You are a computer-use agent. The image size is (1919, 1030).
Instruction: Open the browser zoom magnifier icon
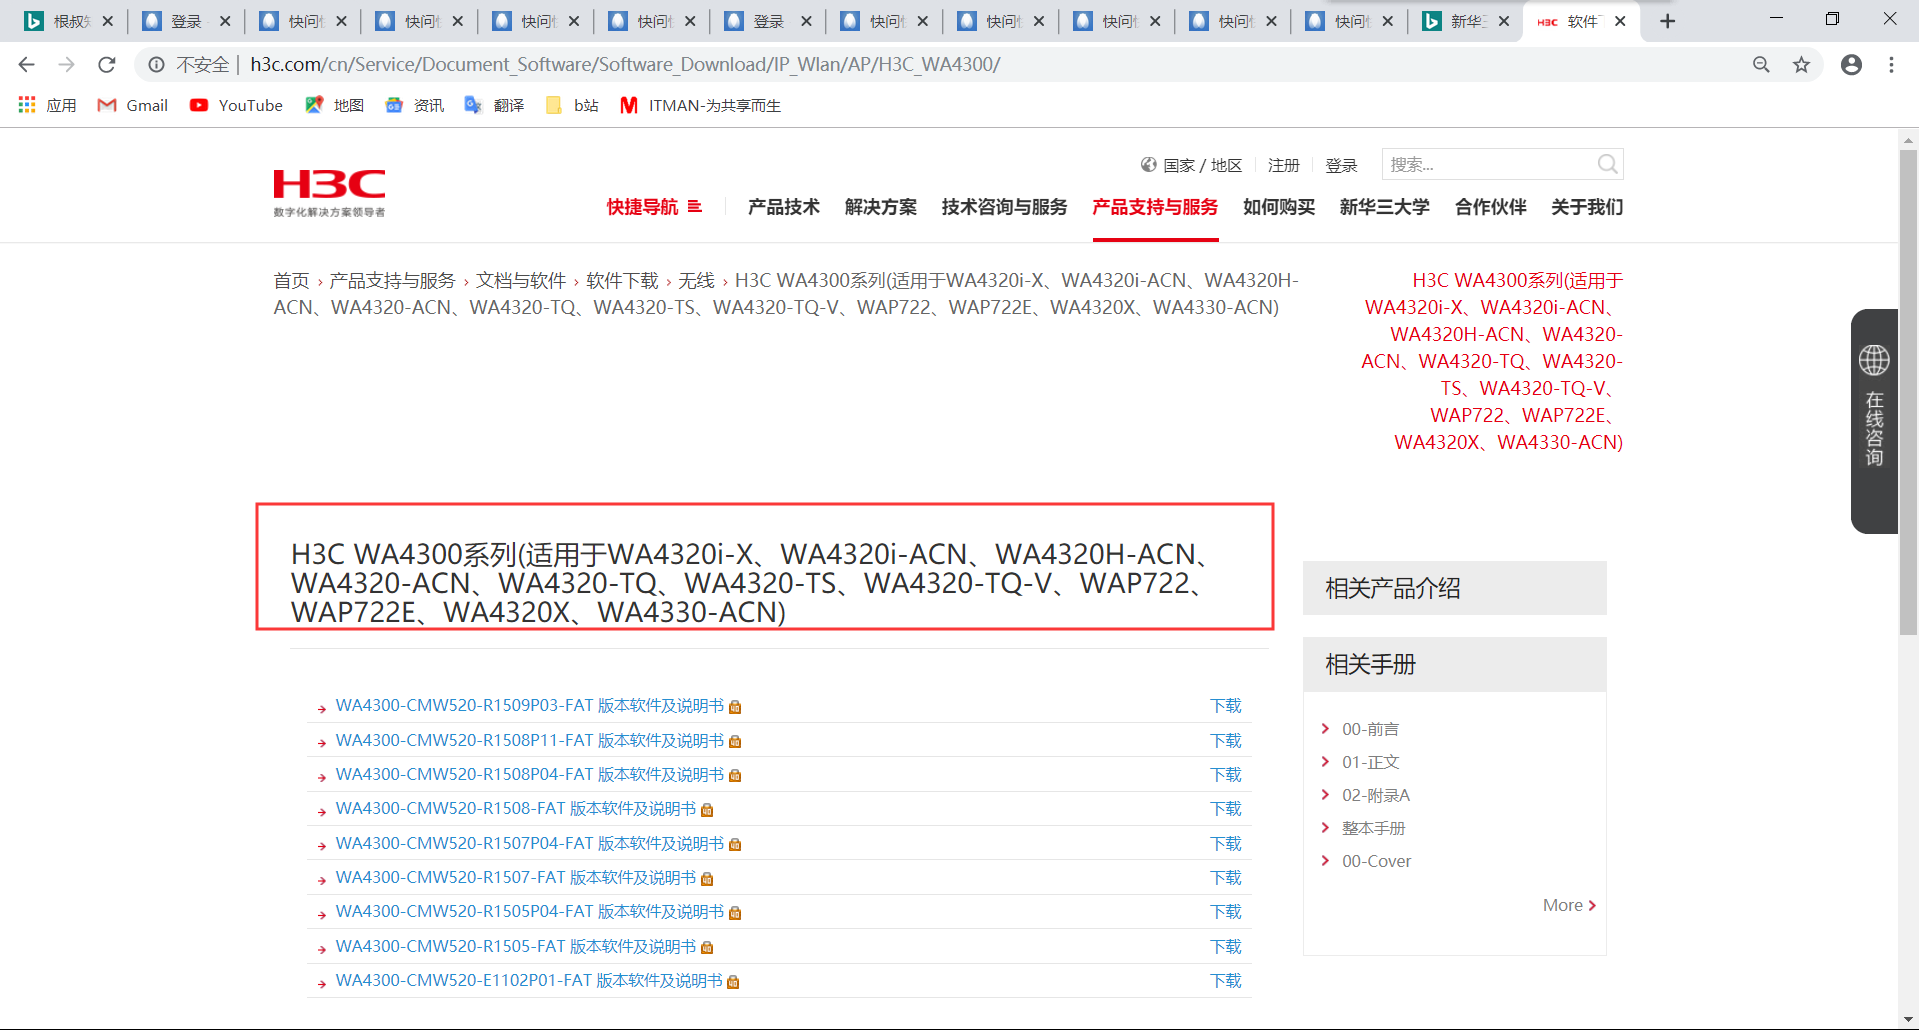point(1761,65)
